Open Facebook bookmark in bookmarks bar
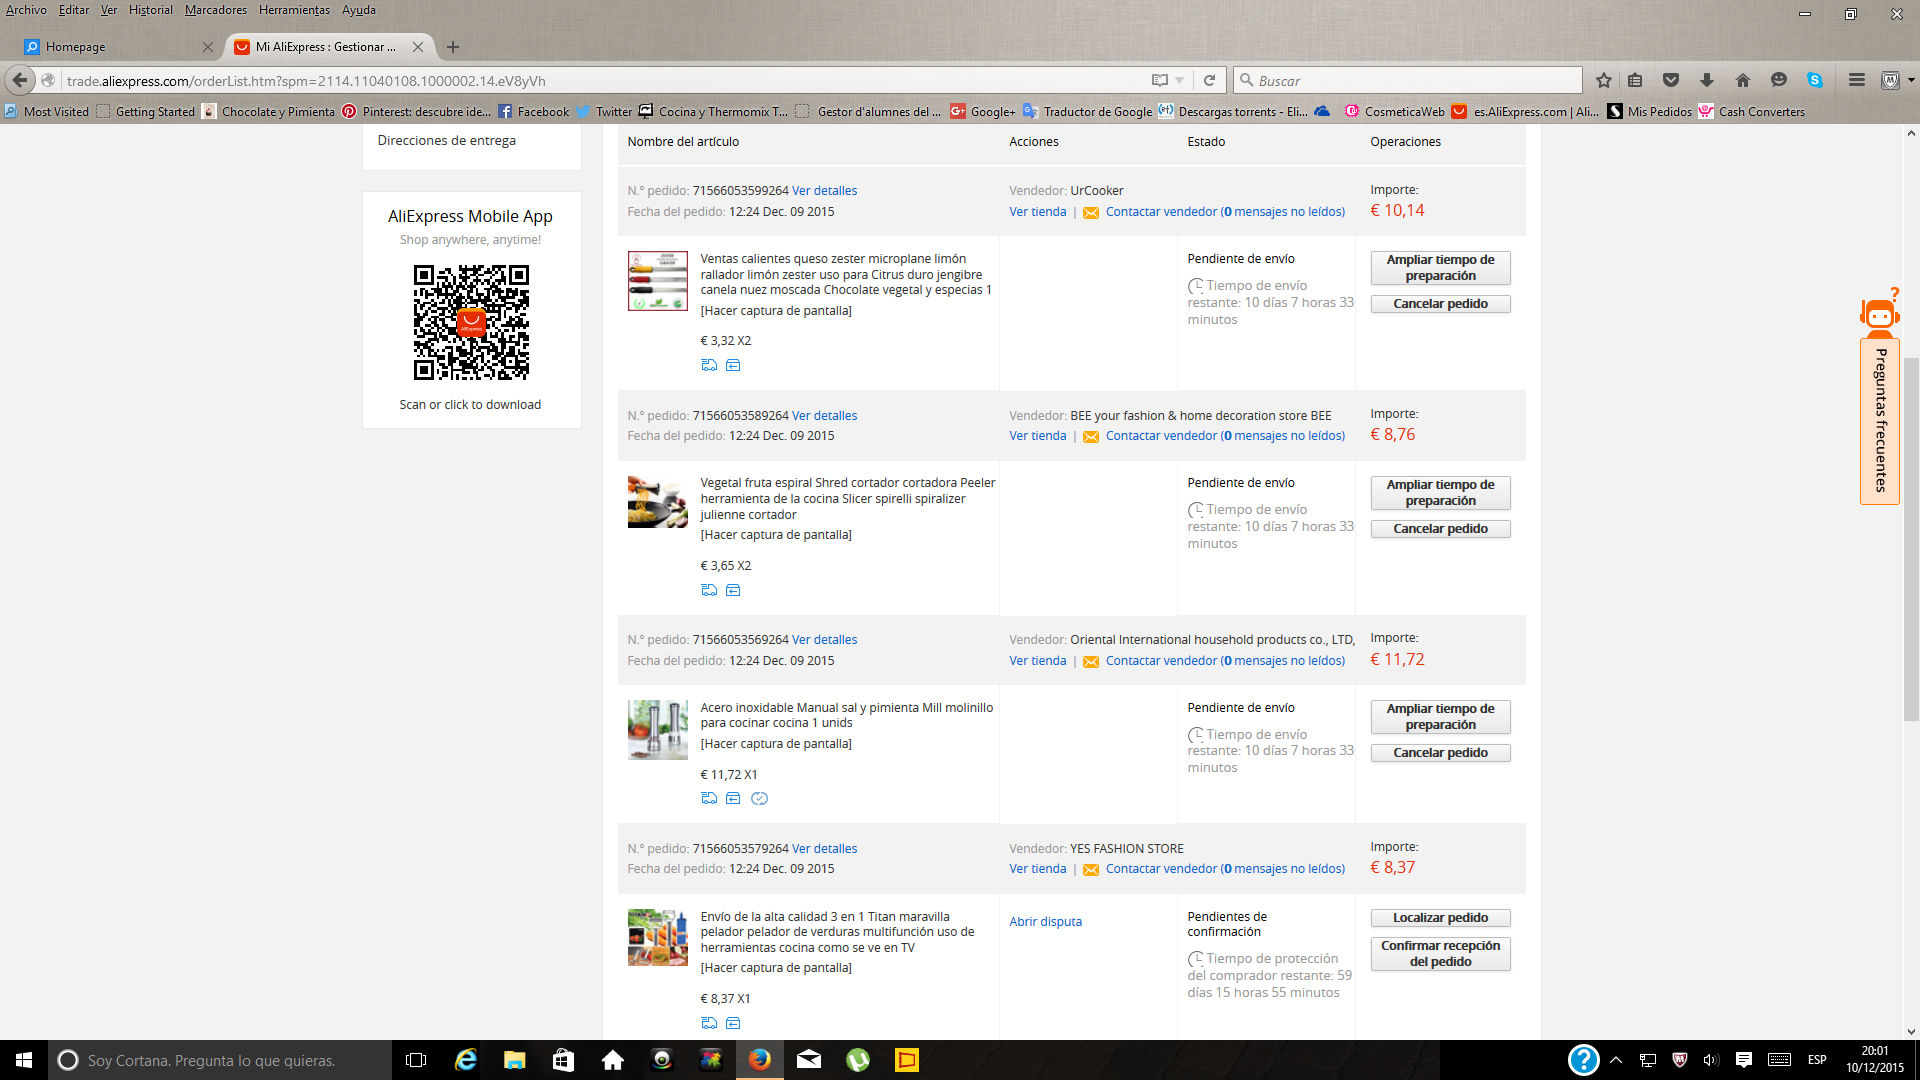 (x=533, y=112)
